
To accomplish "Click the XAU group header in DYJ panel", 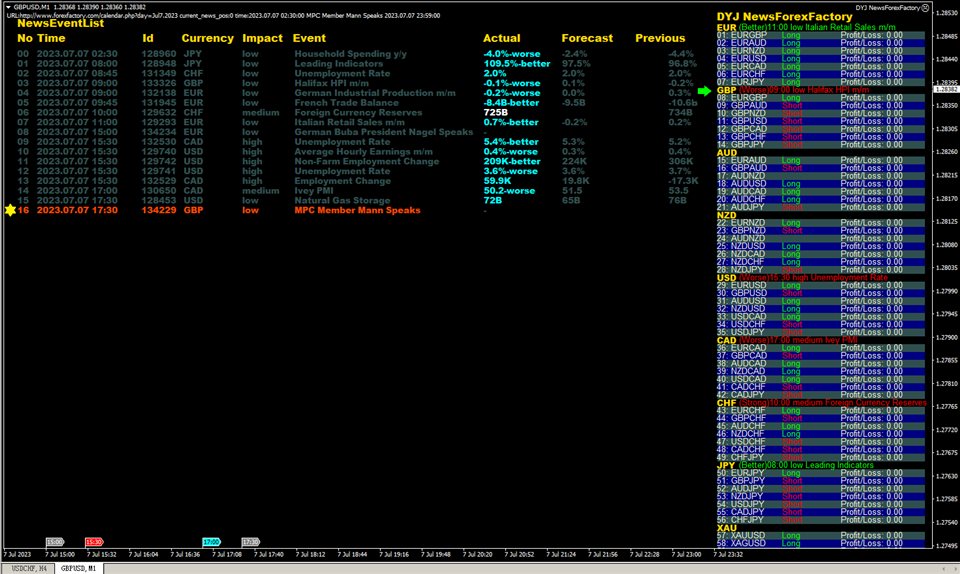I will tap(727, 528).
